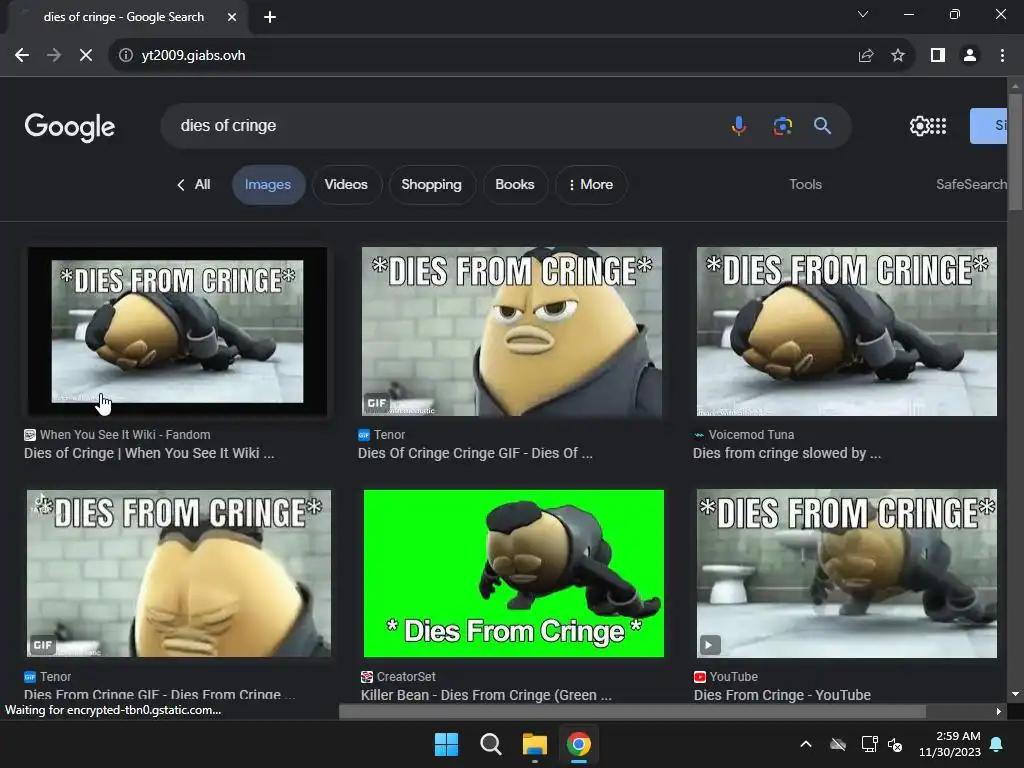Open the green screen Killer Bean thumbnail
The image size is (1024, 768).
click(x=514, y=573)
